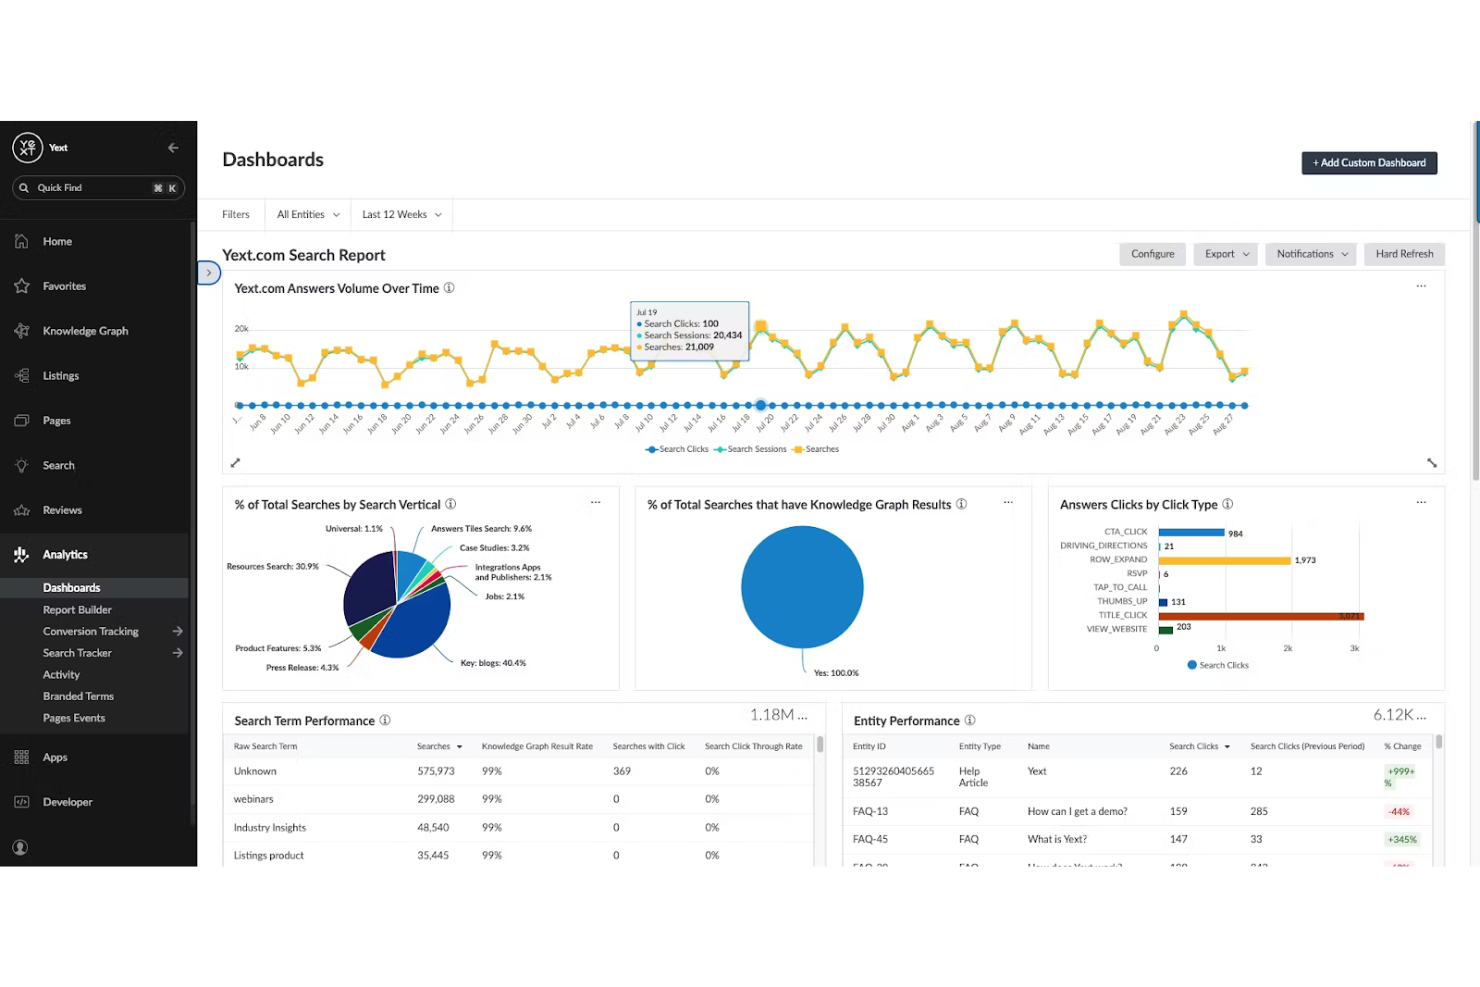Image resolution: width=1480 pixels, height=987 pixels.
Task: Open All Entities filter dropdown
Action: 308,215
